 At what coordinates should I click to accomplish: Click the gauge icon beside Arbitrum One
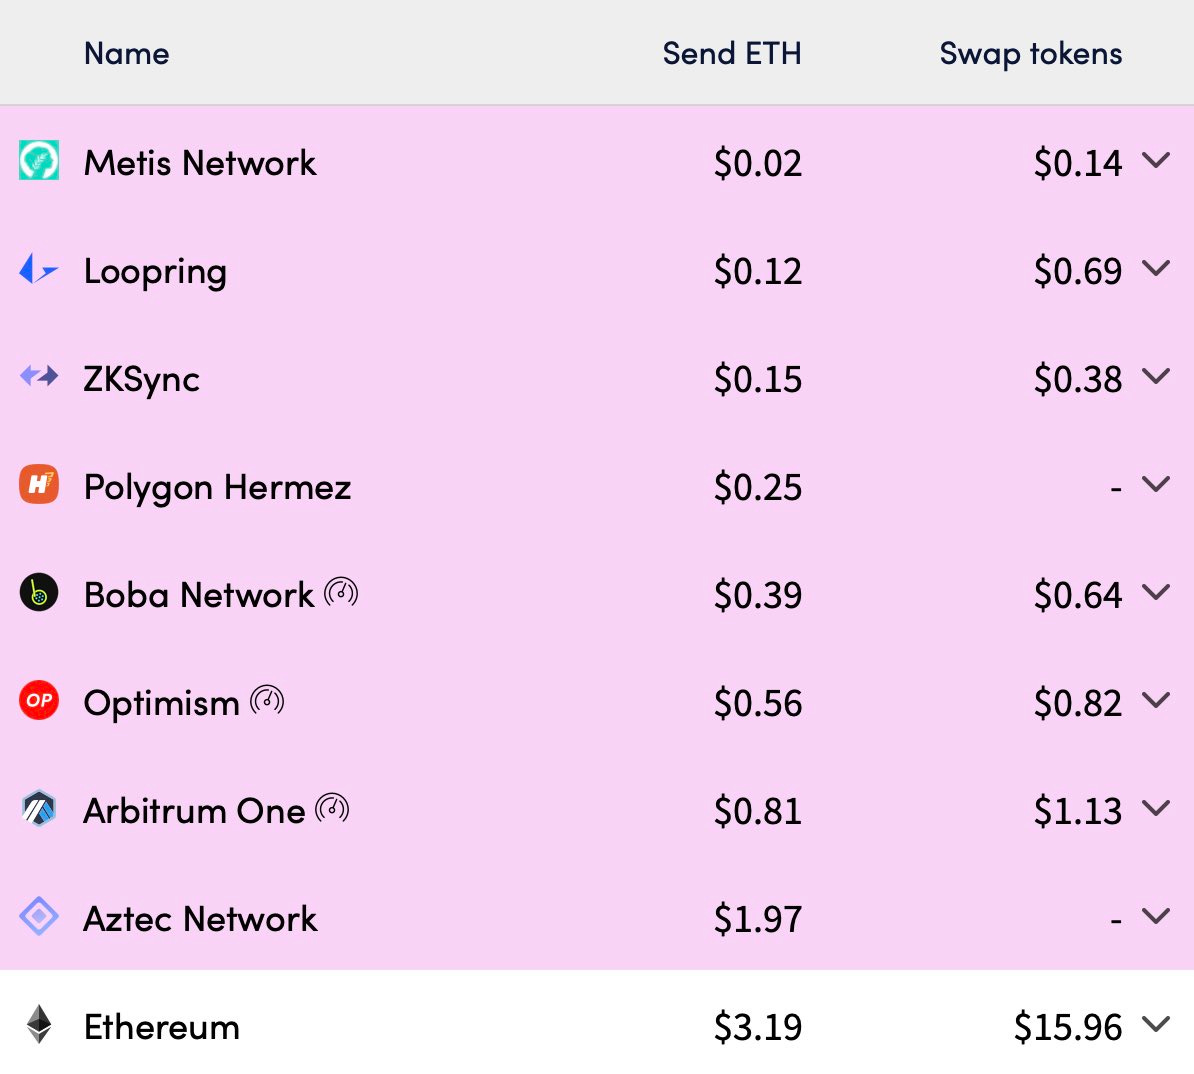(x=333, y=808)
